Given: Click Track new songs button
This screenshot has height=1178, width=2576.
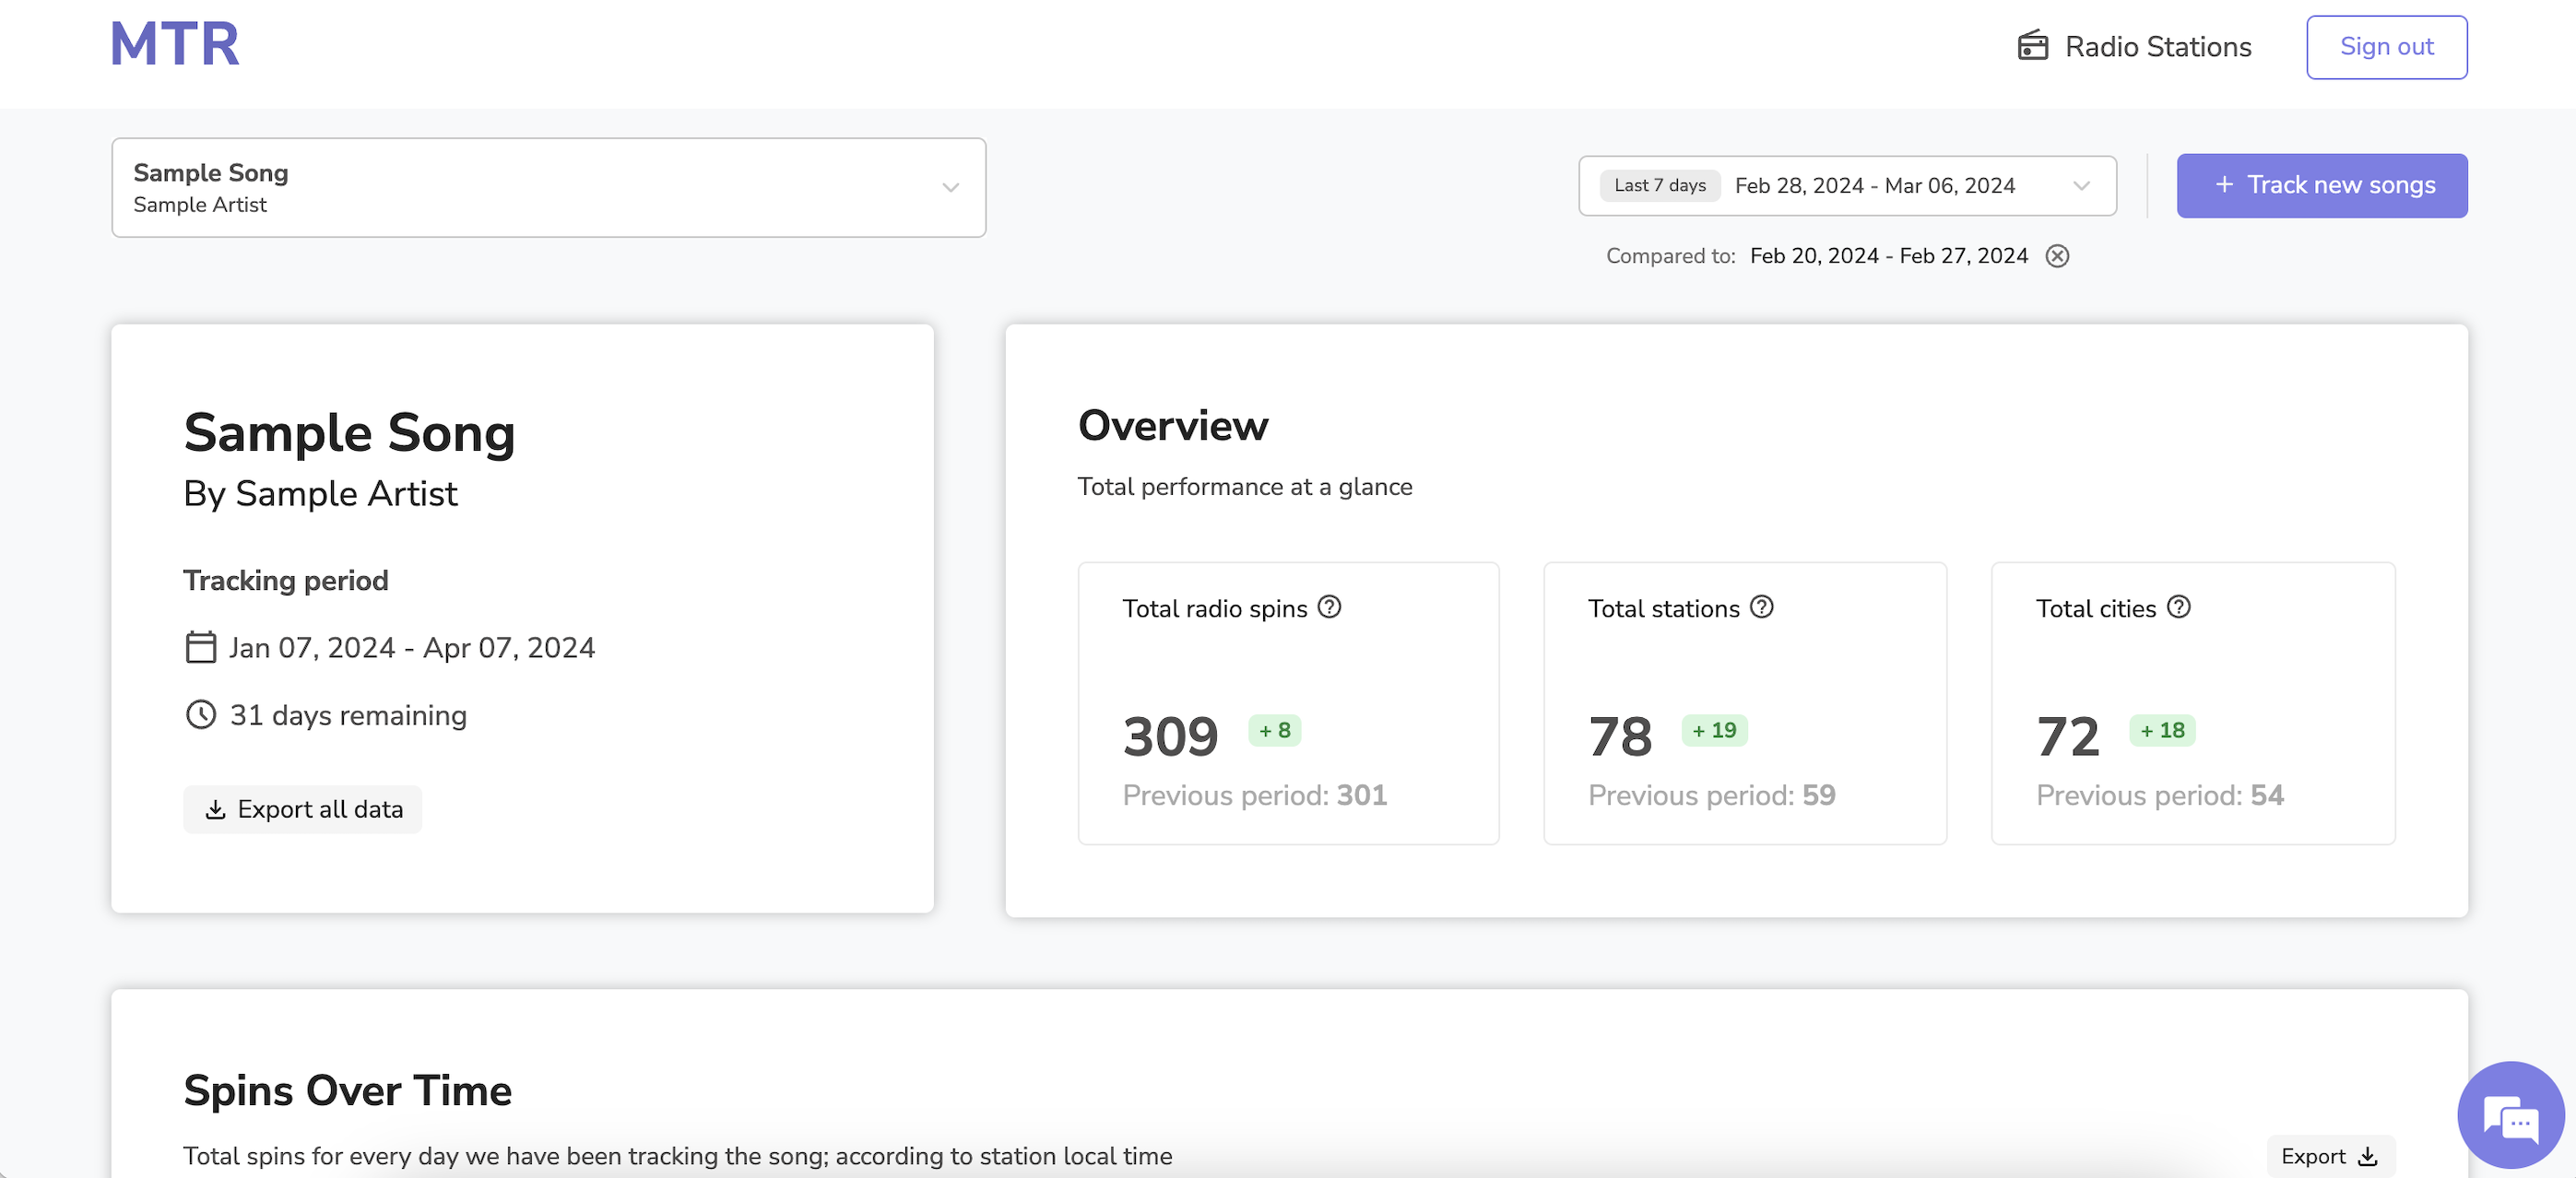Looking at the screenshot, I should 2321,186.
